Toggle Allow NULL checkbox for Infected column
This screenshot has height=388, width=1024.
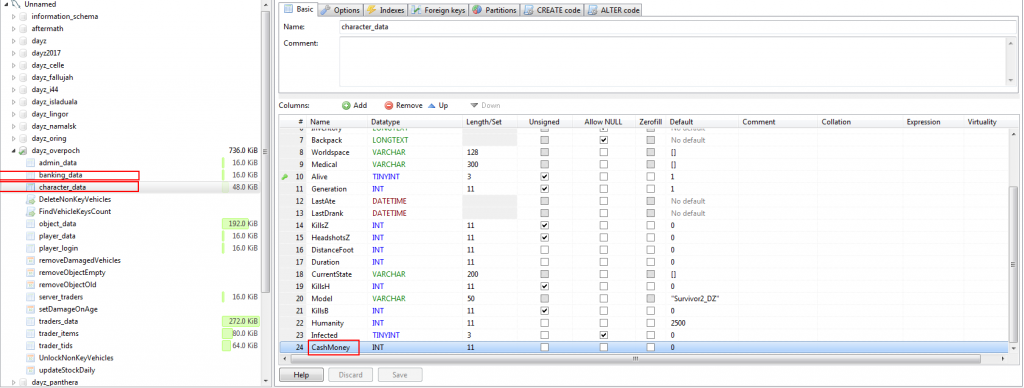604,335
